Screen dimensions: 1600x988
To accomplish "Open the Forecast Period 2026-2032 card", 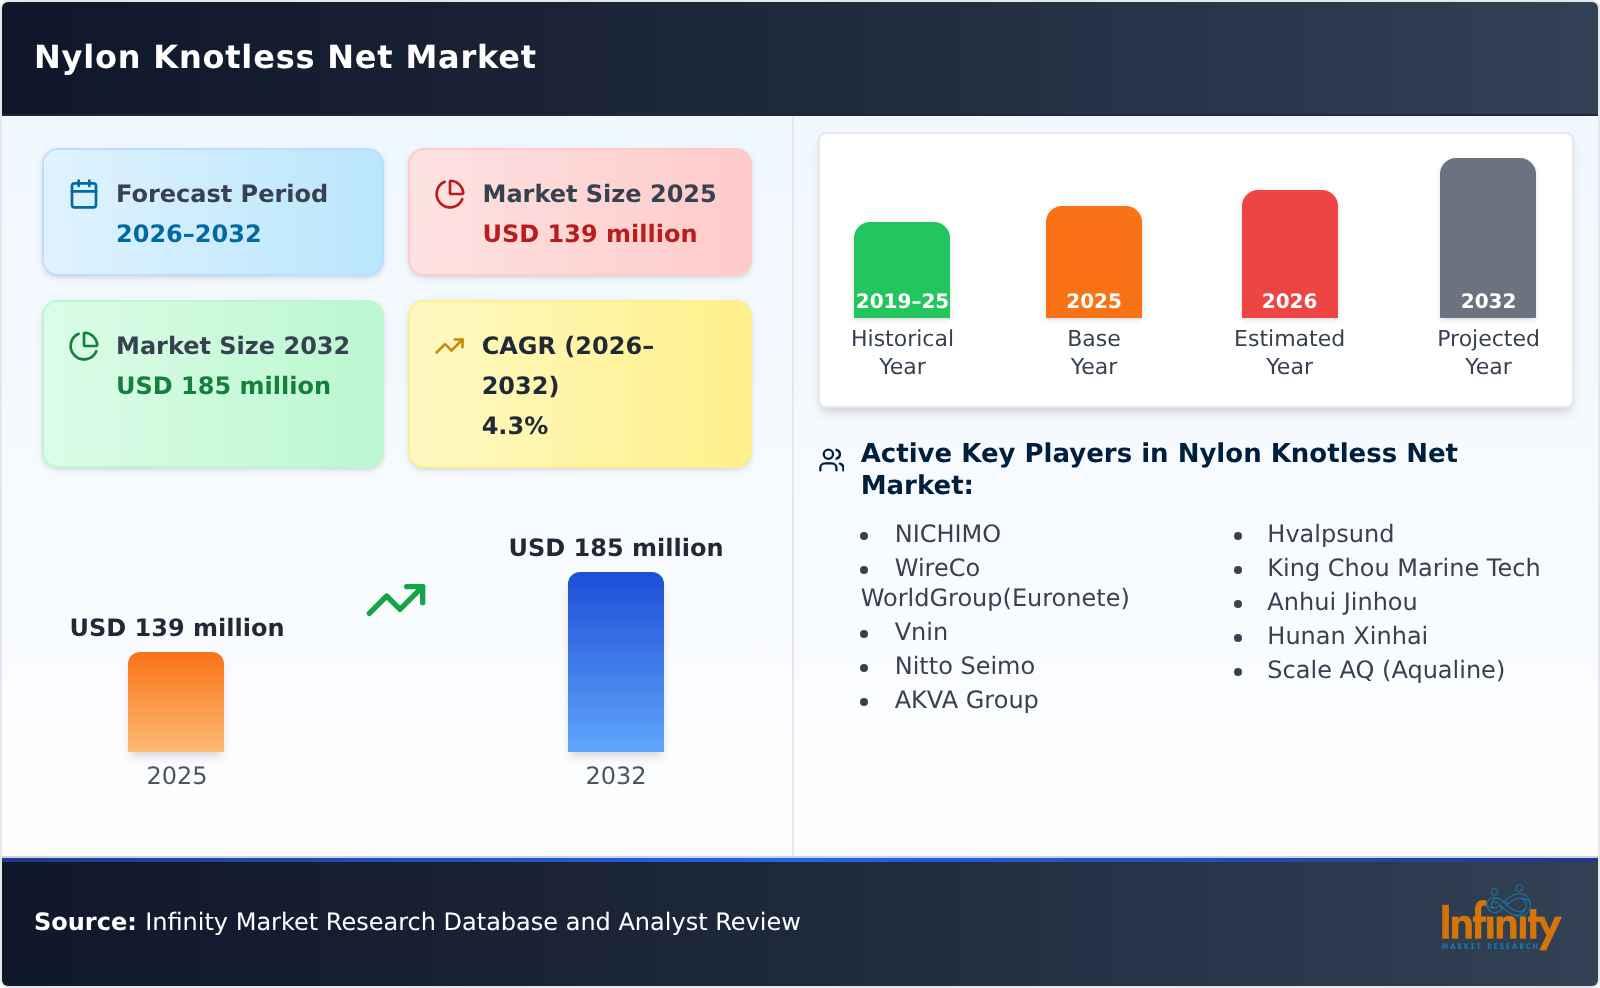I will (x=213, y=210).
